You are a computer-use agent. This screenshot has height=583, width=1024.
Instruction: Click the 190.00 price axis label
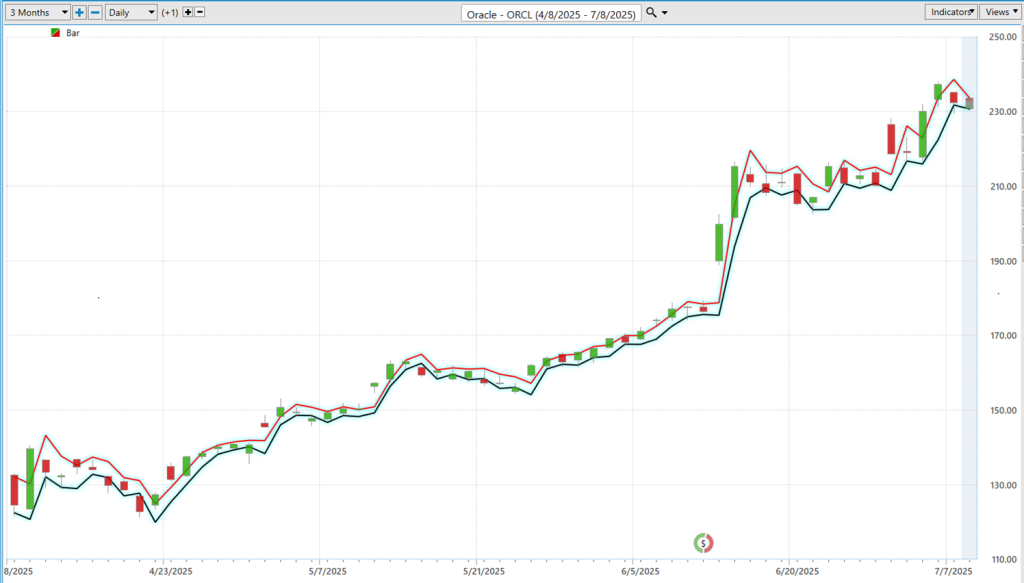(x=1002, y=261)
